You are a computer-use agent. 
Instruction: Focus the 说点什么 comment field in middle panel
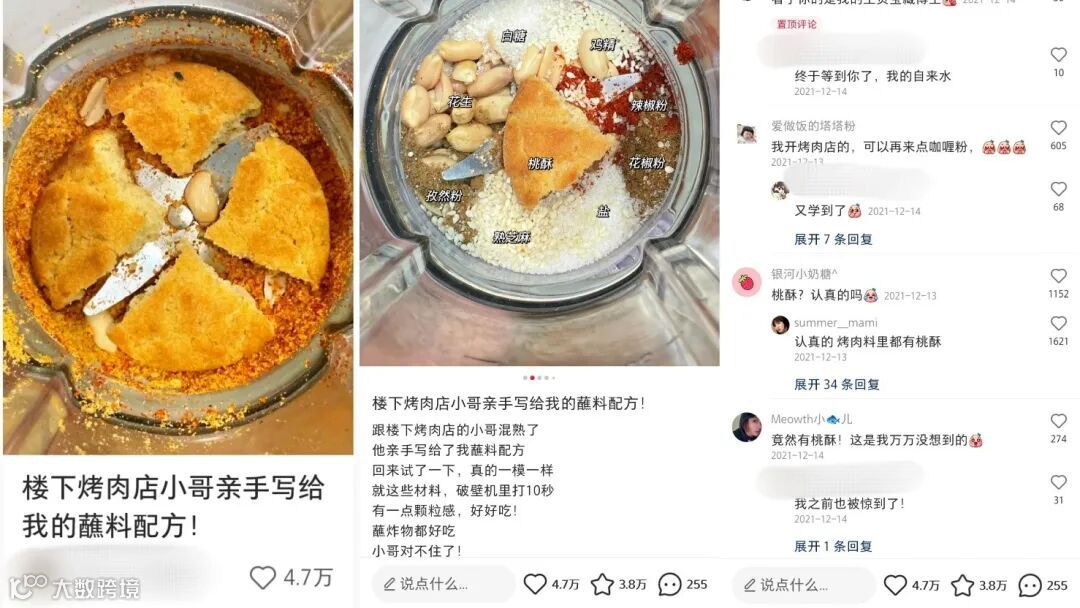pyautogui.click(x=444, y=584)
